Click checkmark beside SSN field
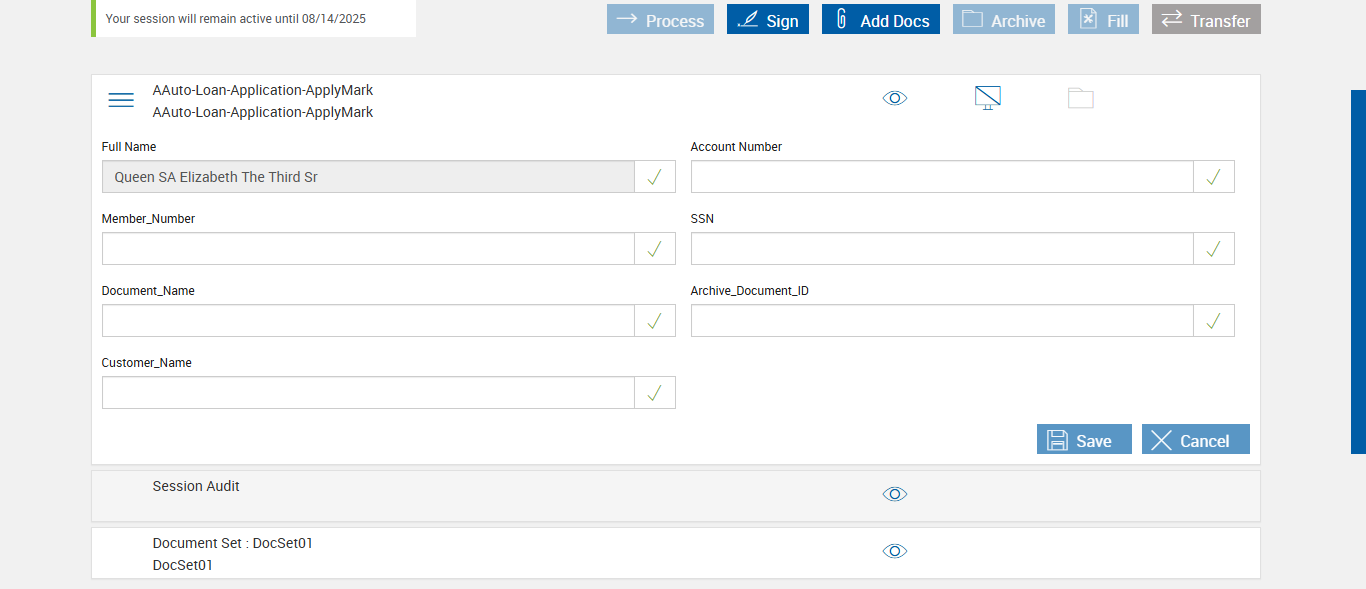The height and width of the screenshot is (589, 1366). tap(1213, 249)
